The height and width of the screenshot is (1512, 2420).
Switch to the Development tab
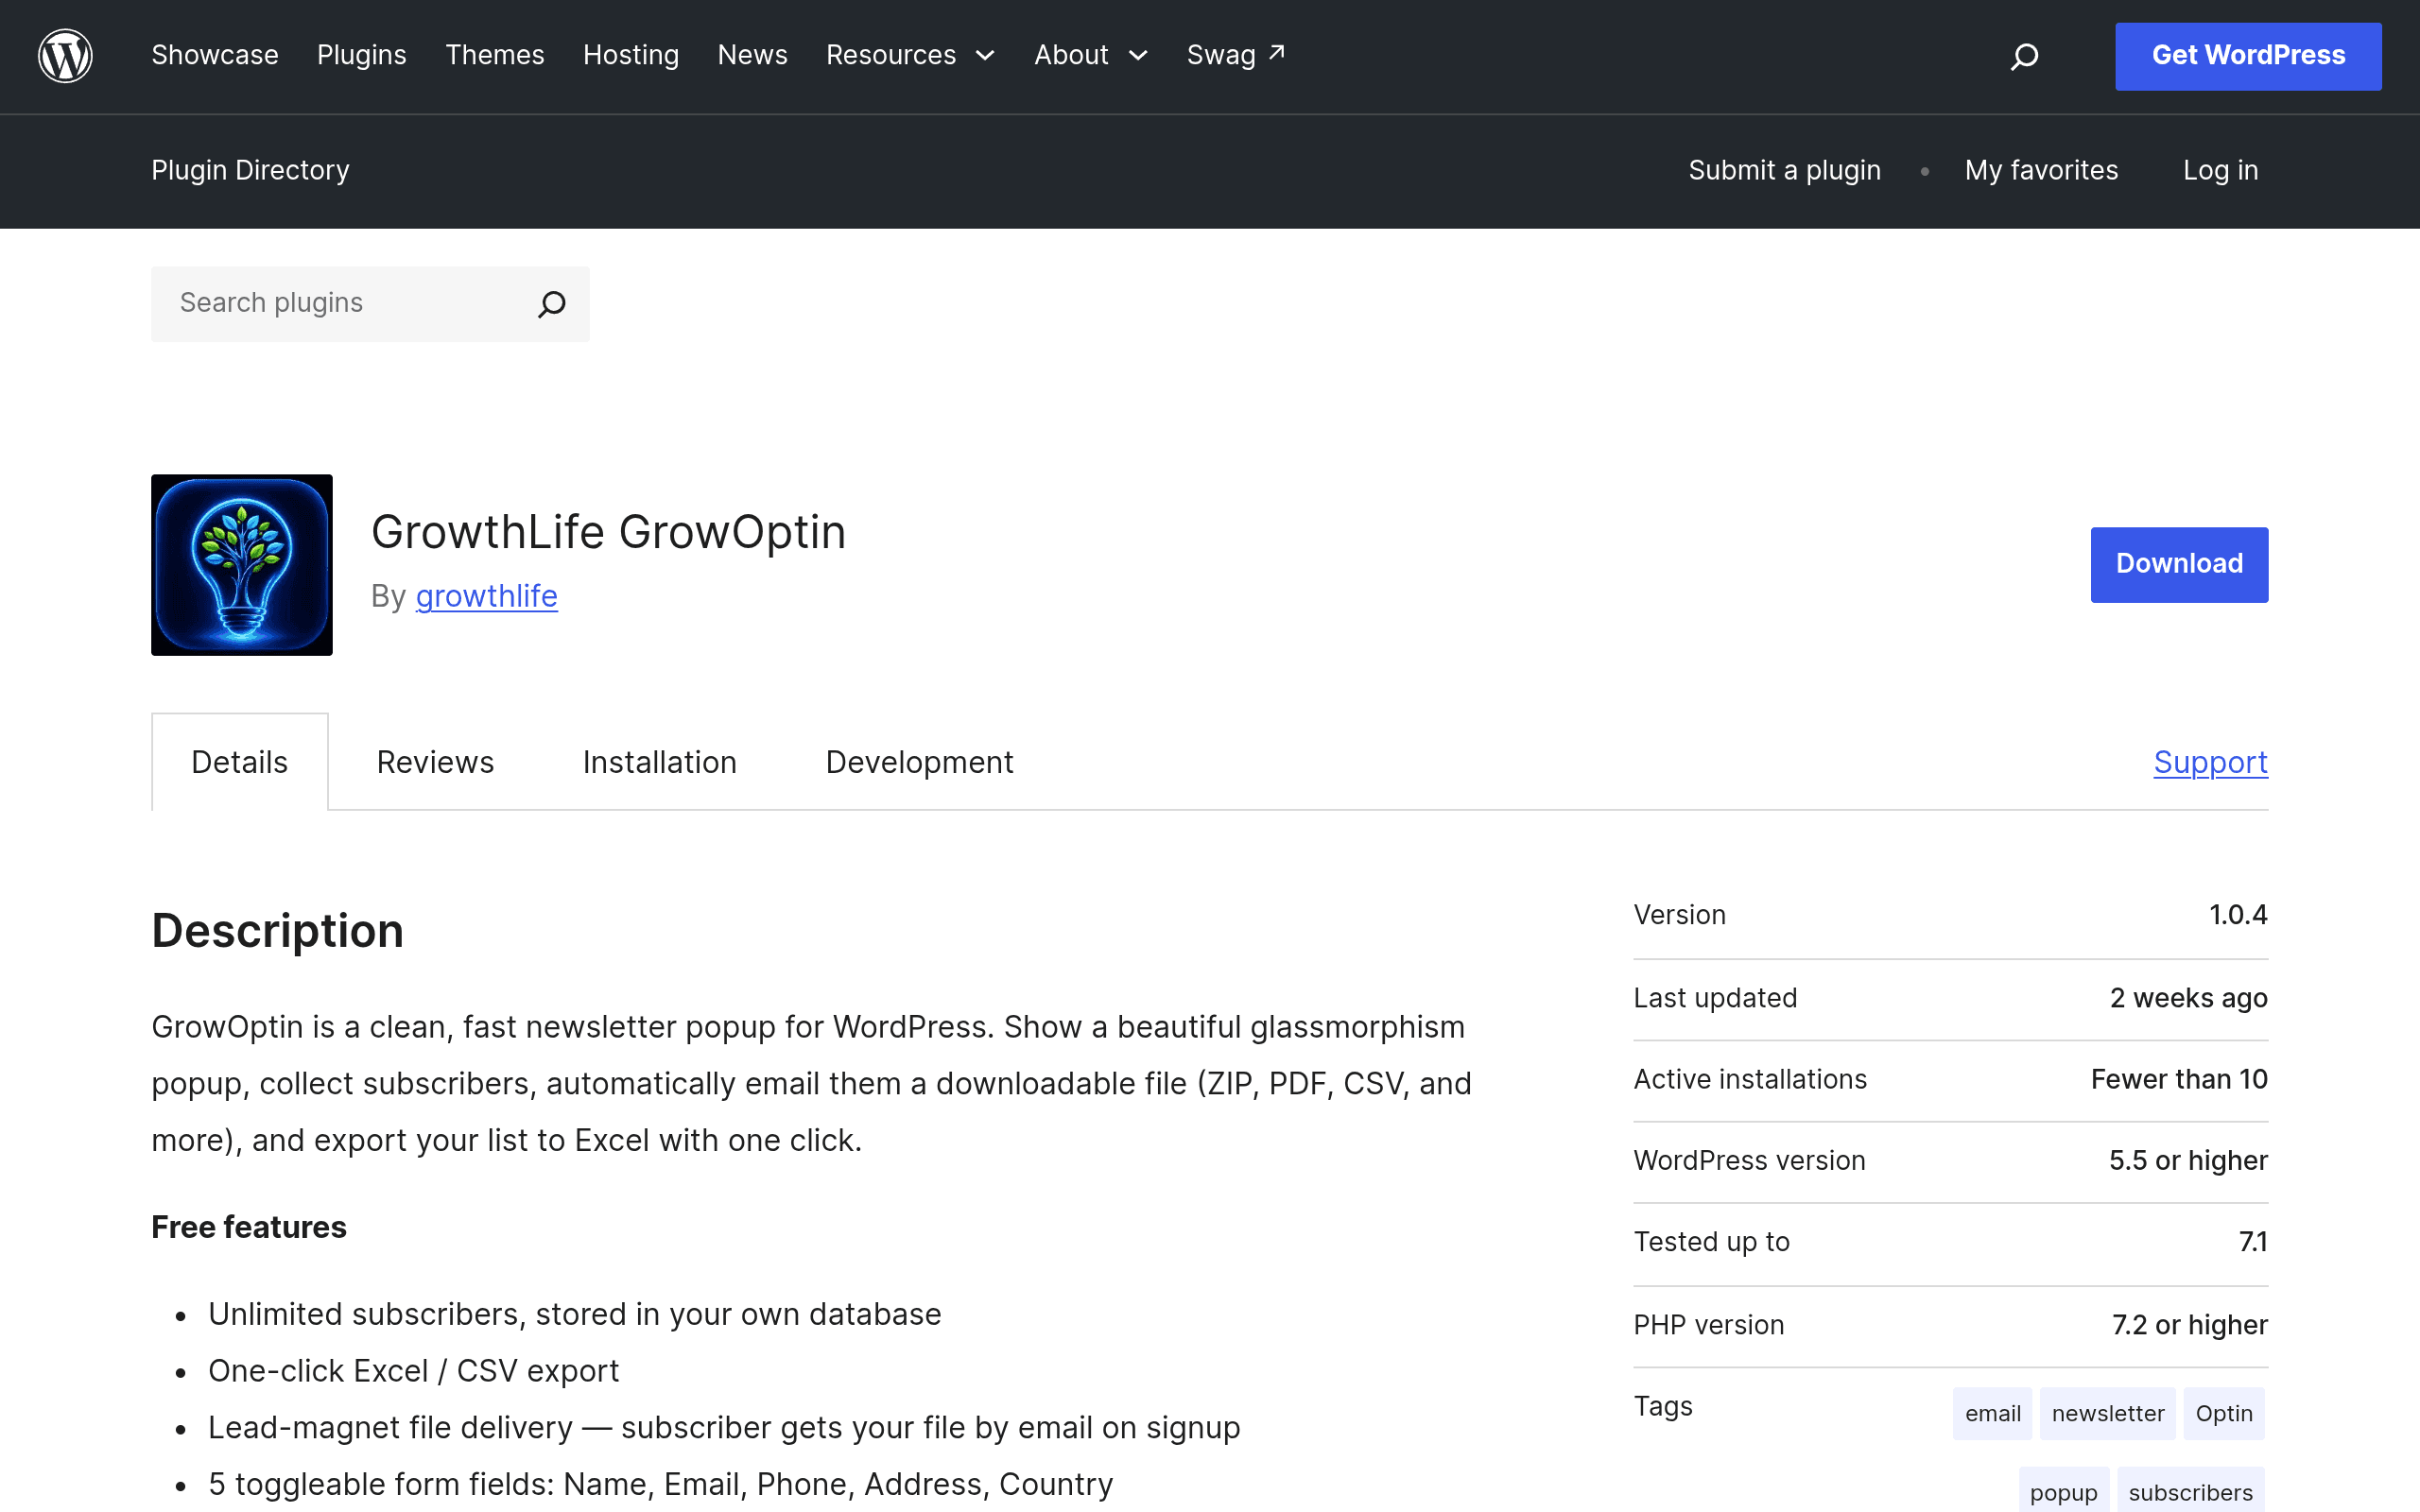click(x=919, y=762)
